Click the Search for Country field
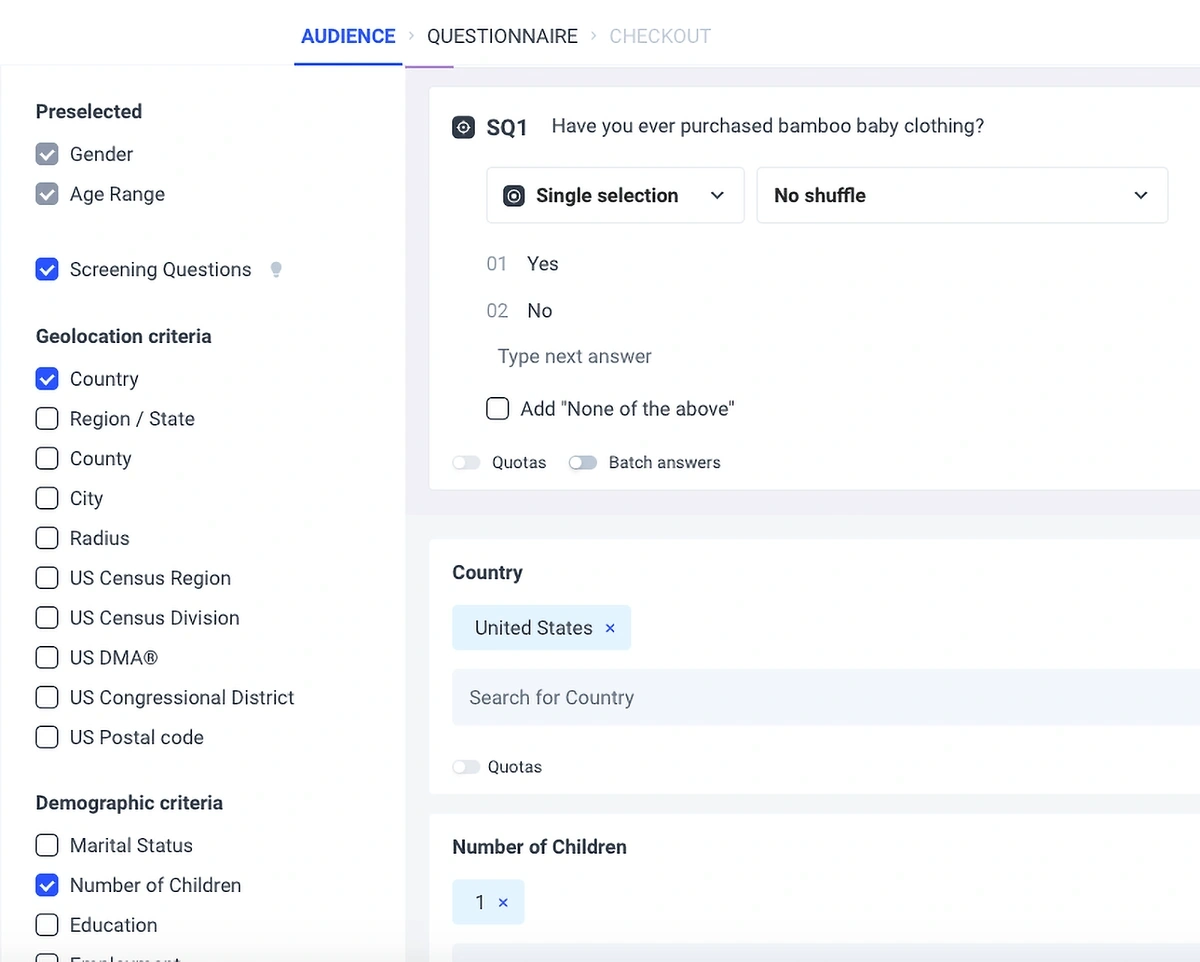 [826, 697]
